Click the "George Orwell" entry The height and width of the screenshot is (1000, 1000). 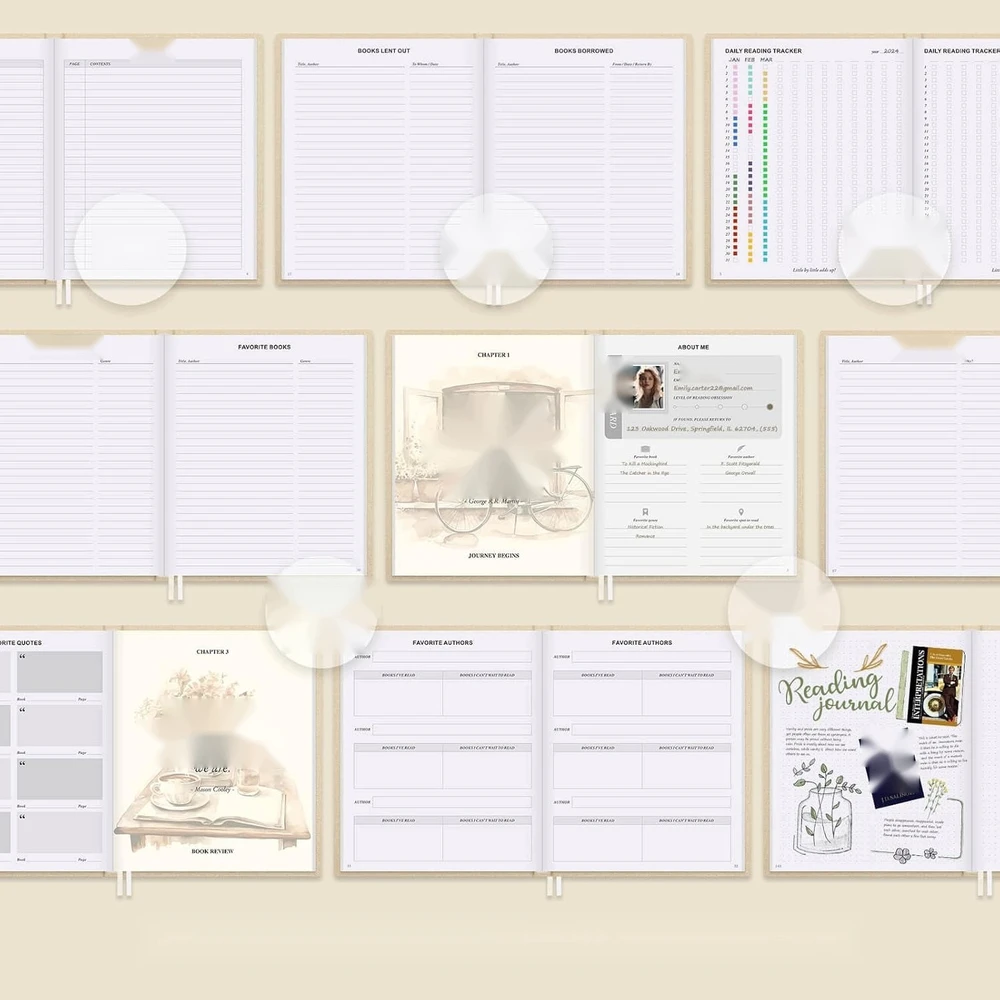(740, 473)
